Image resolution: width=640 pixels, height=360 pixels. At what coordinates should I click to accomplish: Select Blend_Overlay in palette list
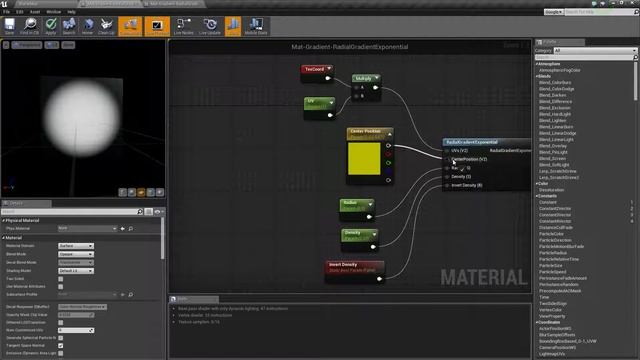(x=553, y=146)
